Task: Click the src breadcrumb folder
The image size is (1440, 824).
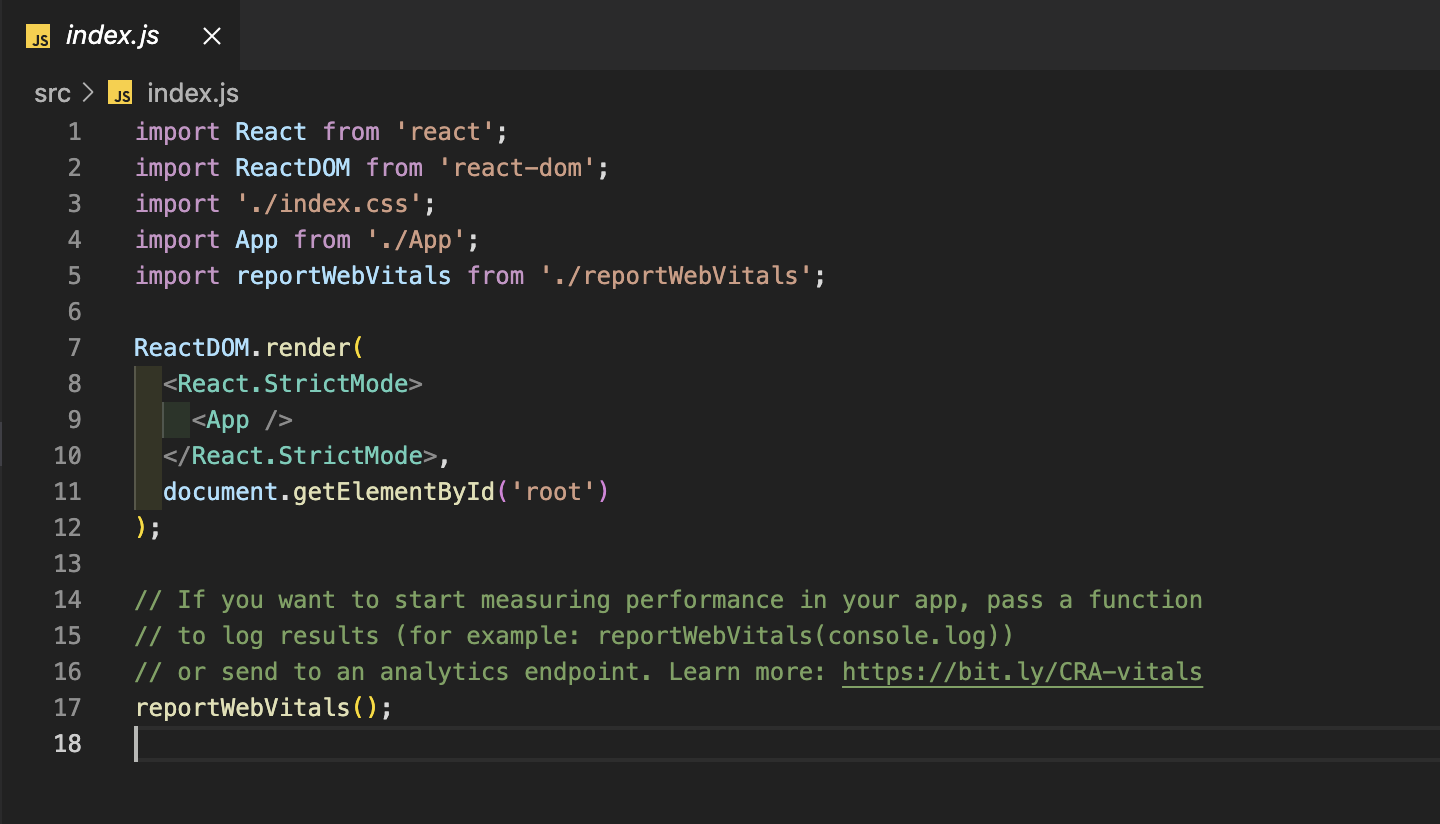Action: click(52, 94)
